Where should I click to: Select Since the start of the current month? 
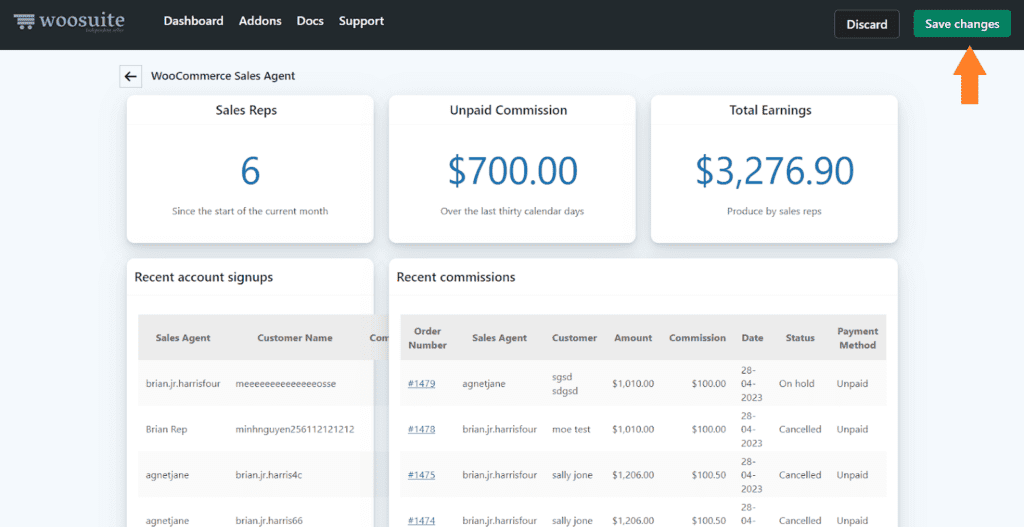click(x=250, y=211)
